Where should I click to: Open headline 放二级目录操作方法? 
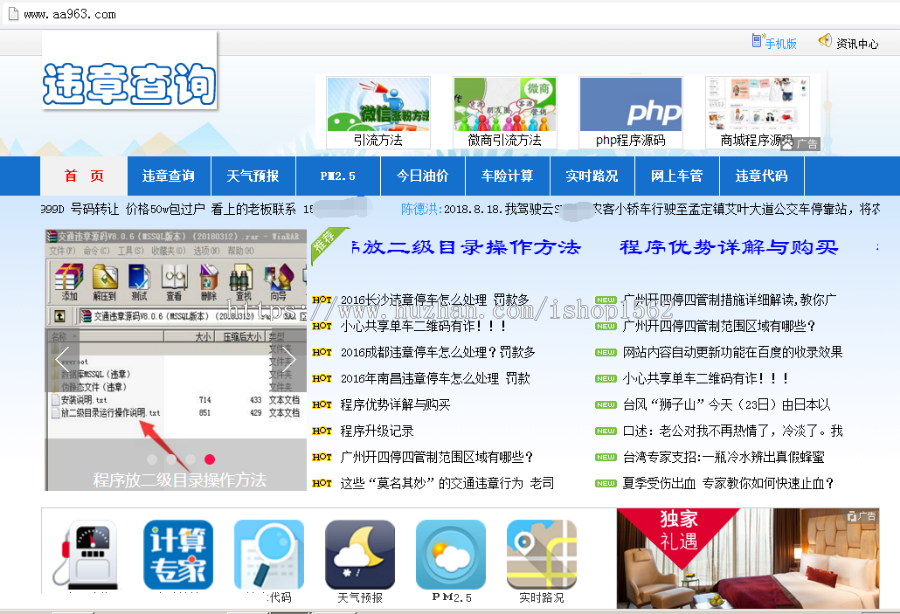pos(466,247)
